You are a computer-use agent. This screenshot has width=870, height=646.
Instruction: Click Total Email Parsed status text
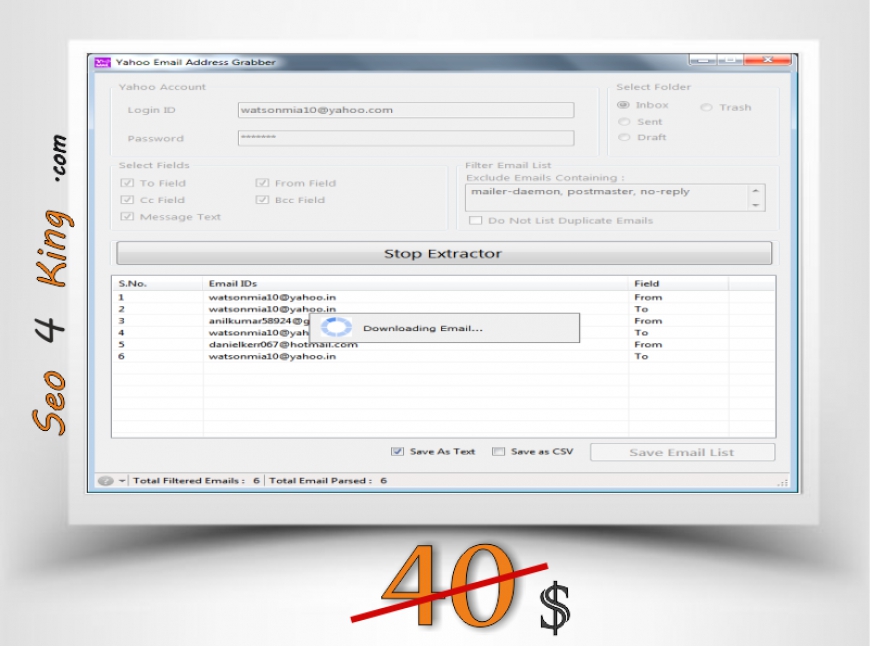[x=328, y=481]
